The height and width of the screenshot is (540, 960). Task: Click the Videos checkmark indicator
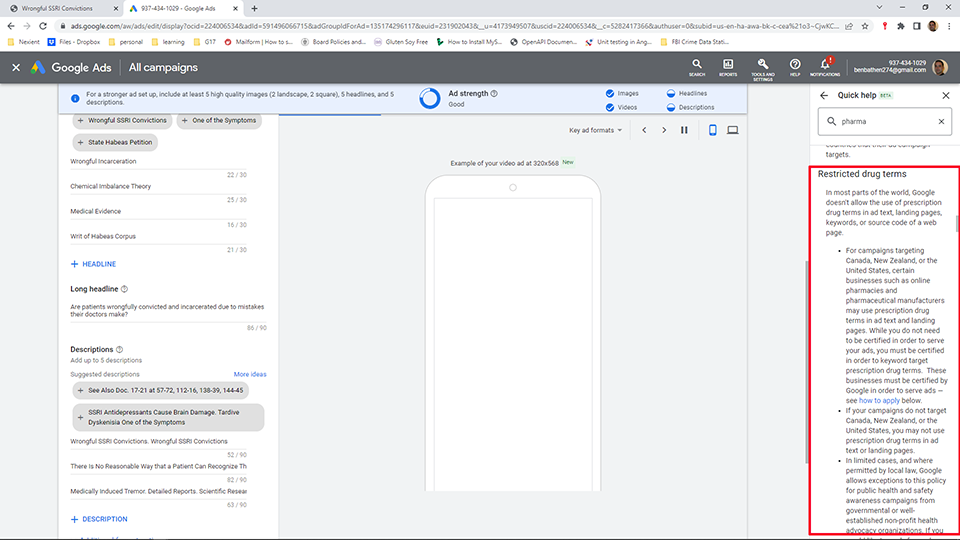(x=610, y=107)
